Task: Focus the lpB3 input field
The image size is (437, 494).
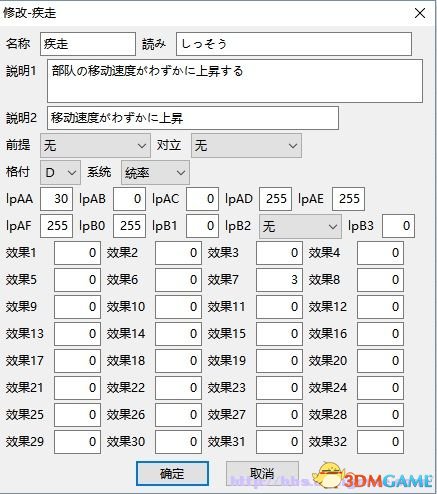Action: pos(398,226)
